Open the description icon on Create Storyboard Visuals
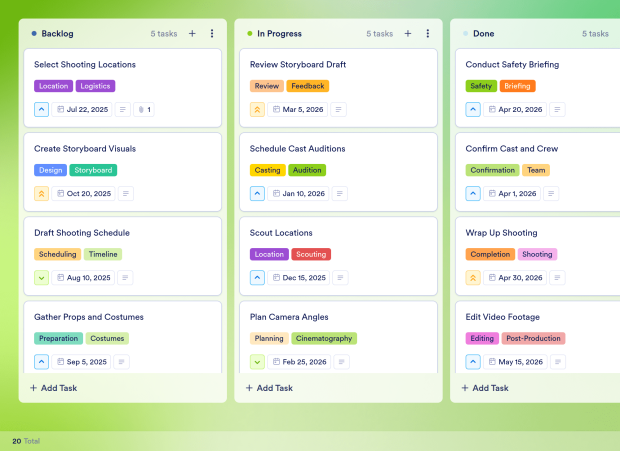The width and height of the screenshot is (620, 451). (x=126, y=194)
